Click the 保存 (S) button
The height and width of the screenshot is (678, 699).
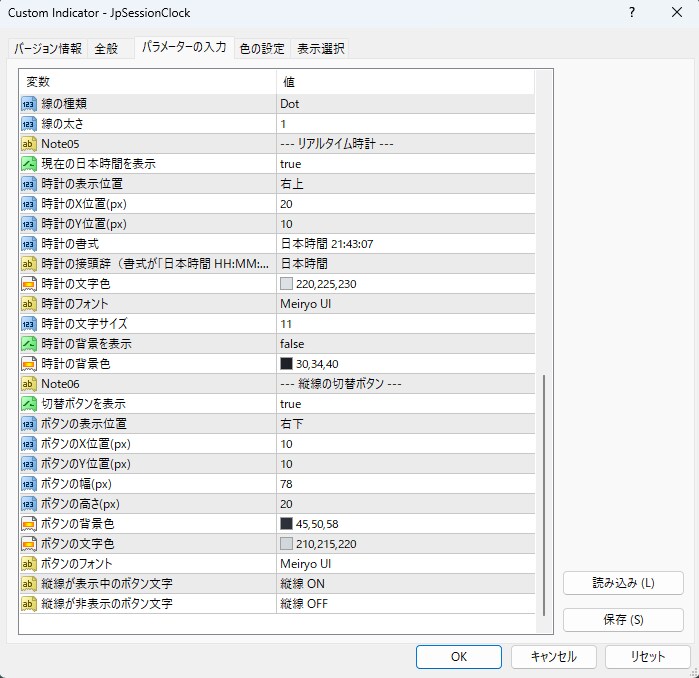click(x=623, y=620)
